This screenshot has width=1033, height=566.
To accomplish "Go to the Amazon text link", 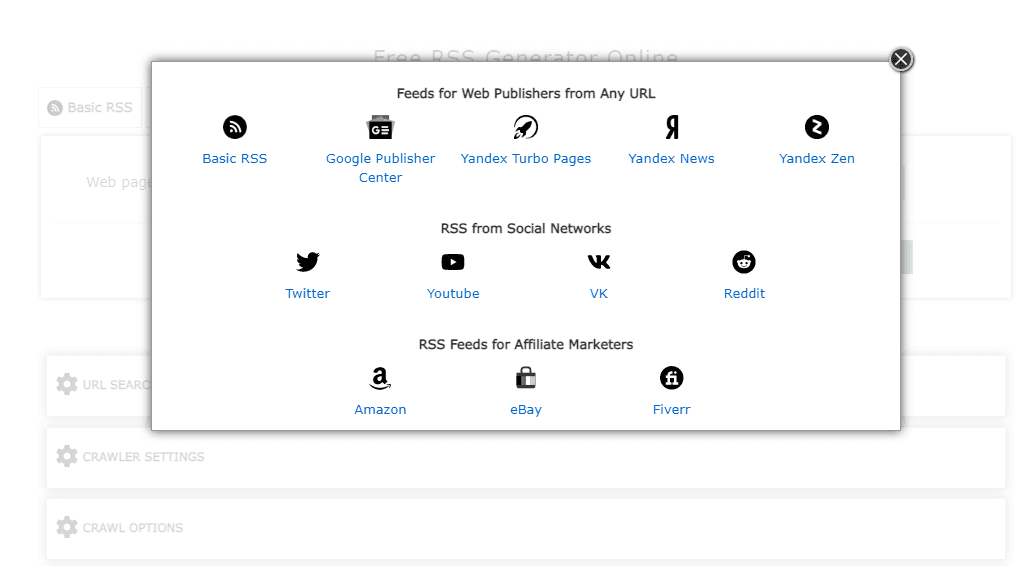I will [x=380, y=409].
